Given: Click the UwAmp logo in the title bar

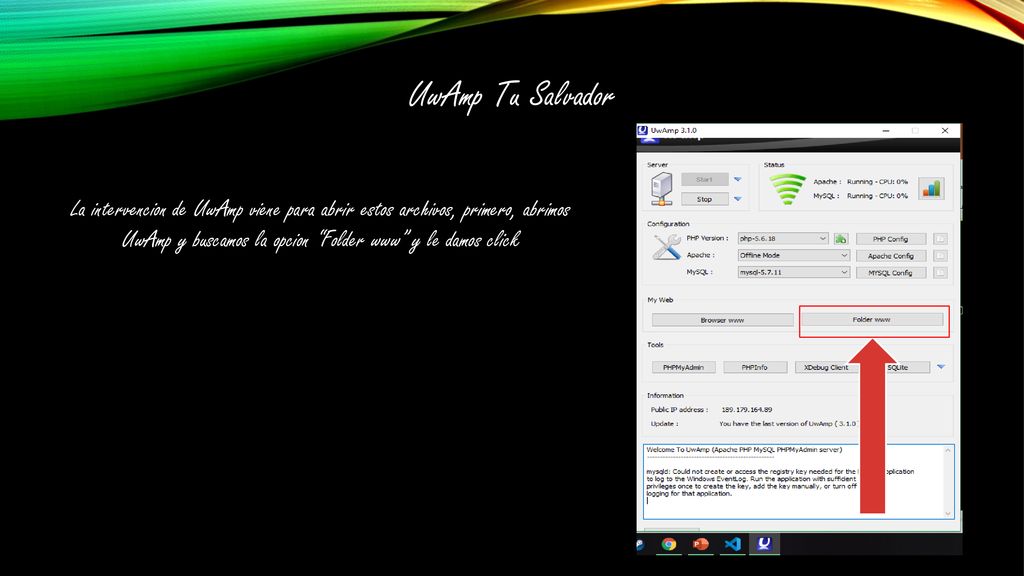Looking at the screenshot, I should [x=643, y=131].
